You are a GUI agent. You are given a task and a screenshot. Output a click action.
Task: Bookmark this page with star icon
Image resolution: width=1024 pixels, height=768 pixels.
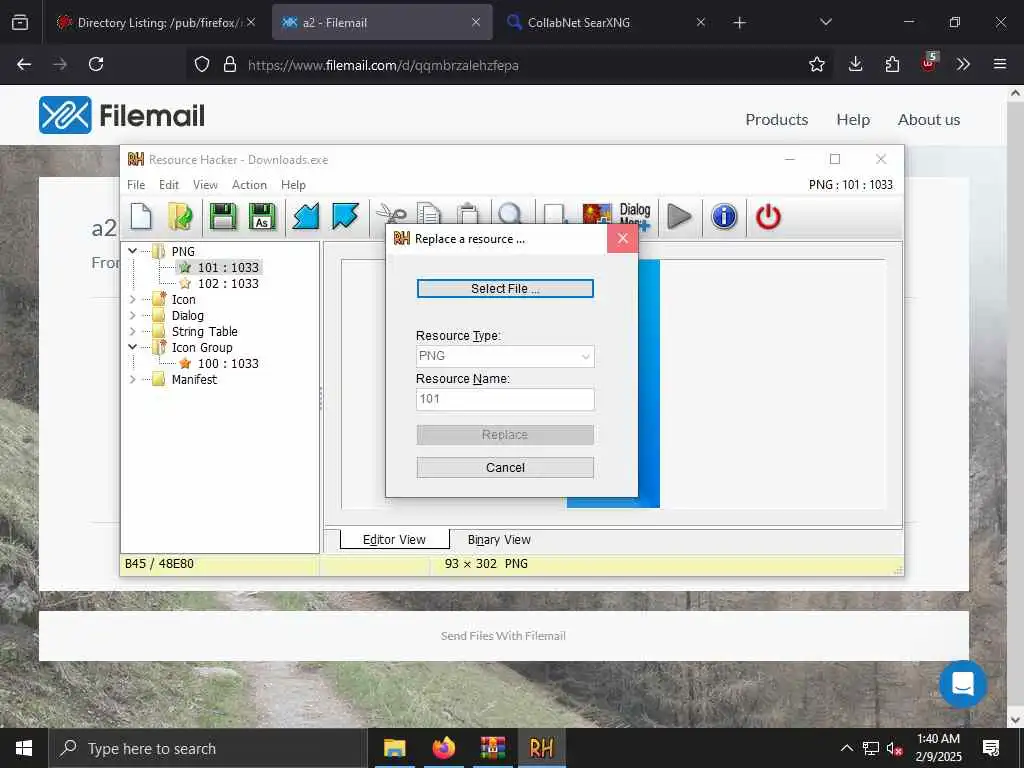(816, 64)
